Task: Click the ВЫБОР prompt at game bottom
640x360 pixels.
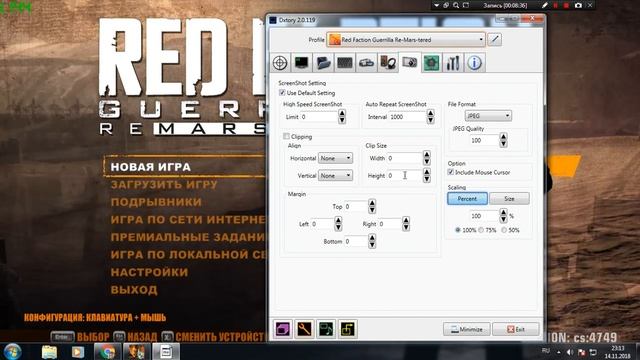Action: click(93, 337)
